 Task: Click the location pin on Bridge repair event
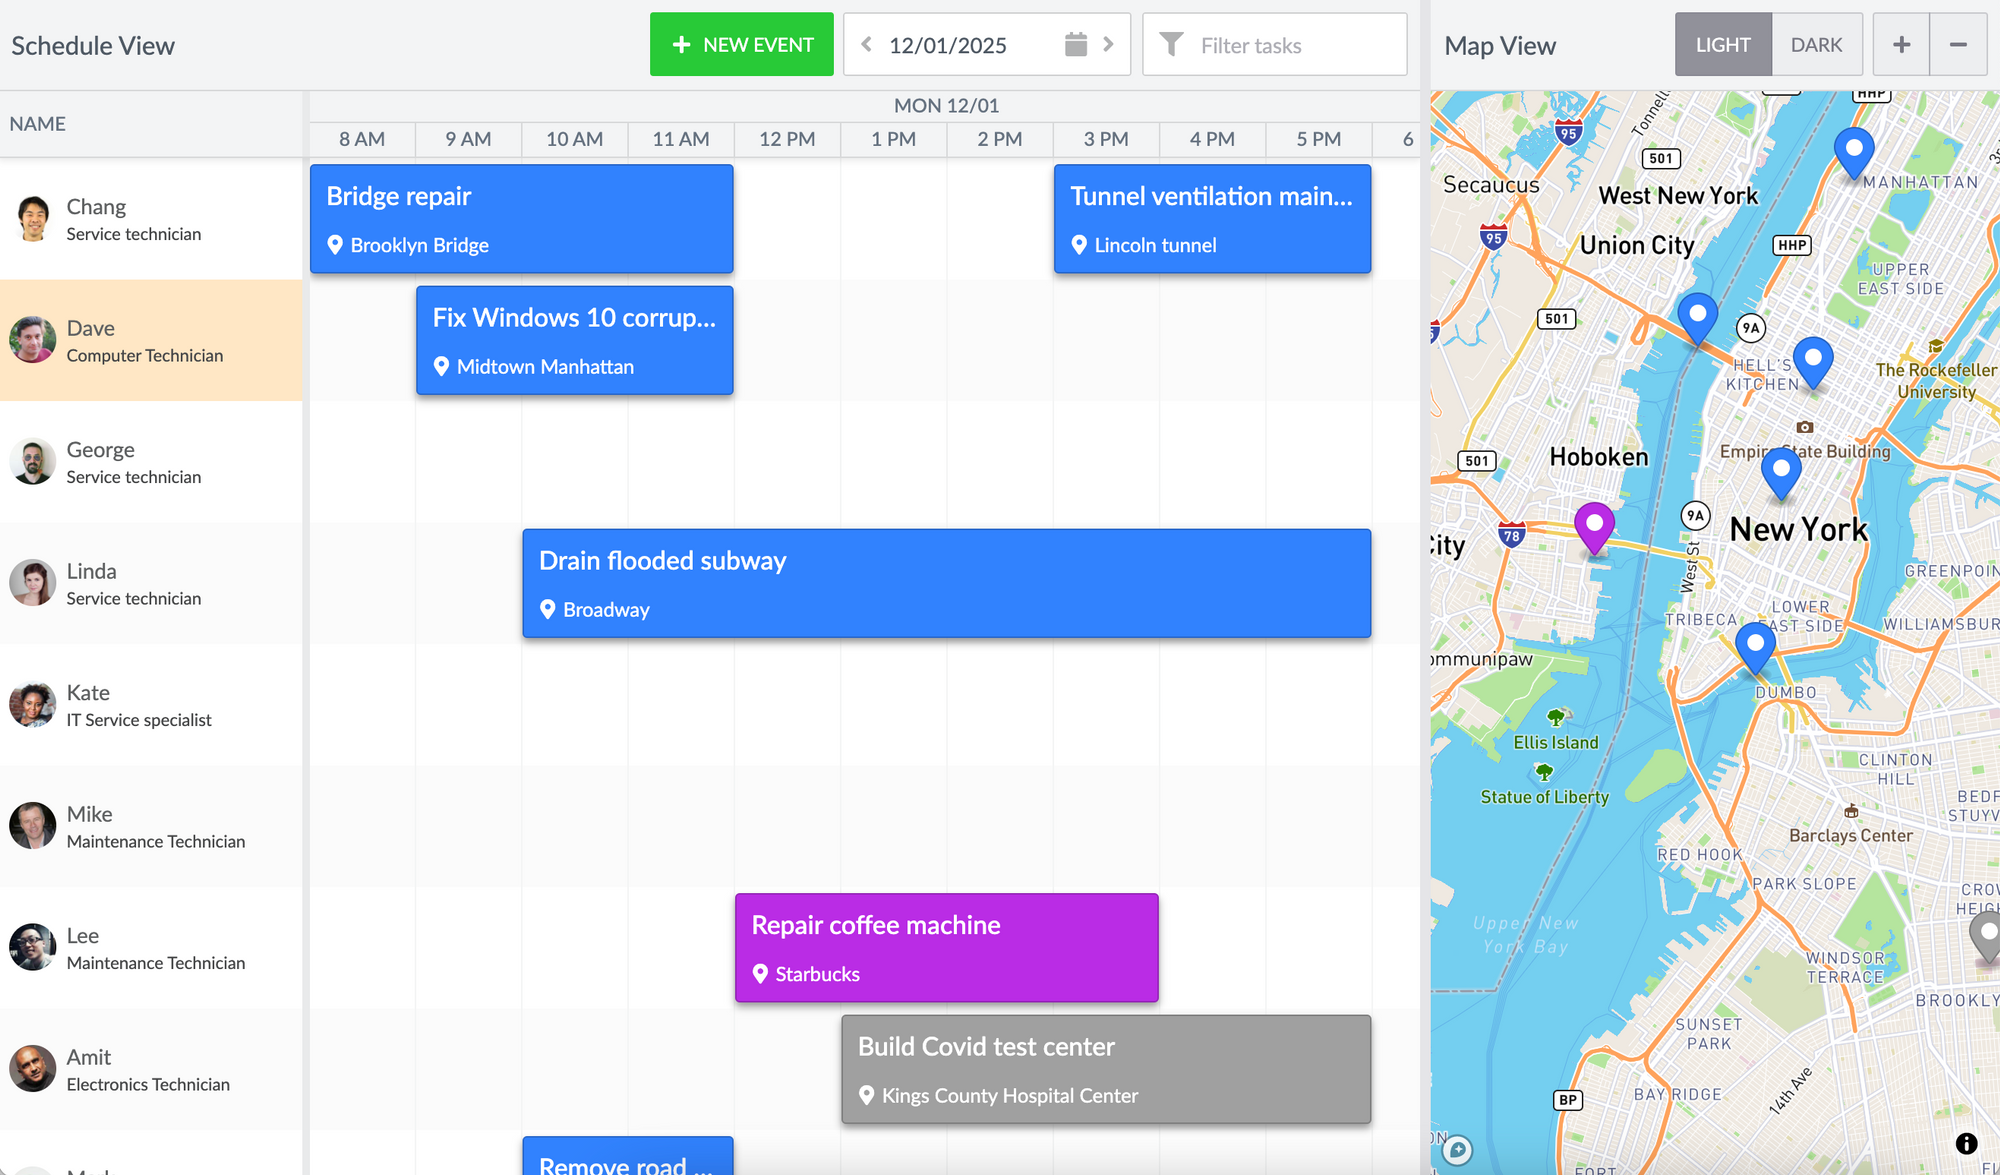336,245
